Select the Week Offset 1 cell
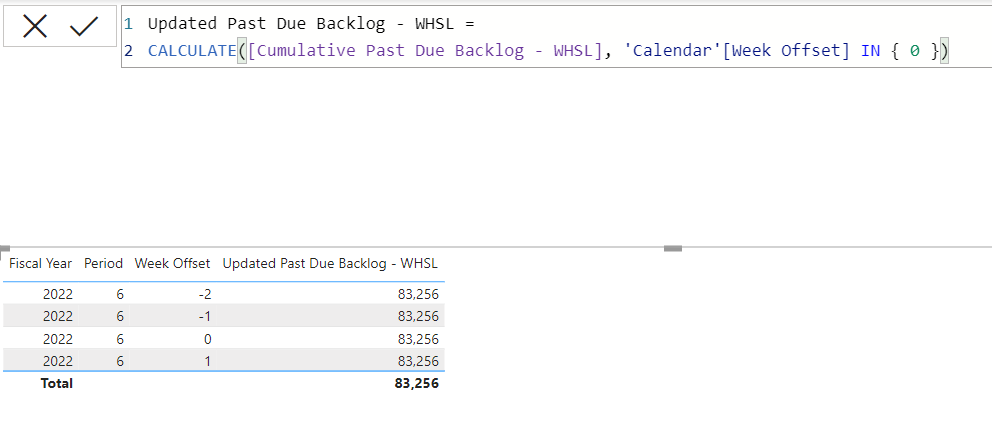This screenshot has width=992, height=442. point(208,361)
